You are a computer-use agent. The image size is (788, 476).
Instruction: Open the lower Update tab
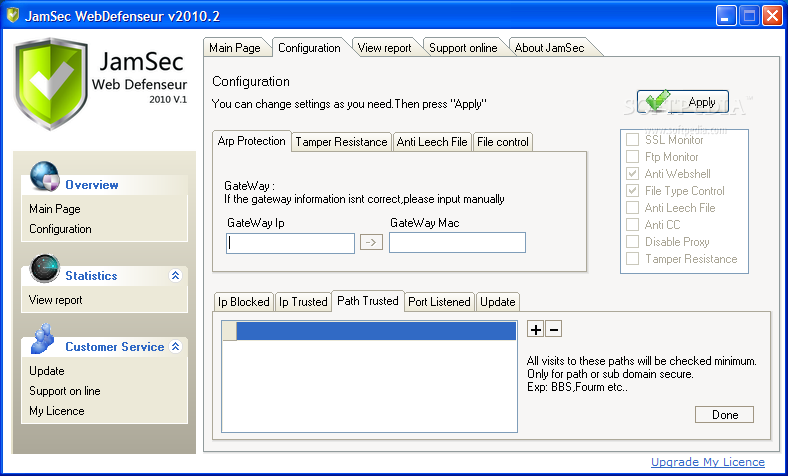click(x=498, y=302)
